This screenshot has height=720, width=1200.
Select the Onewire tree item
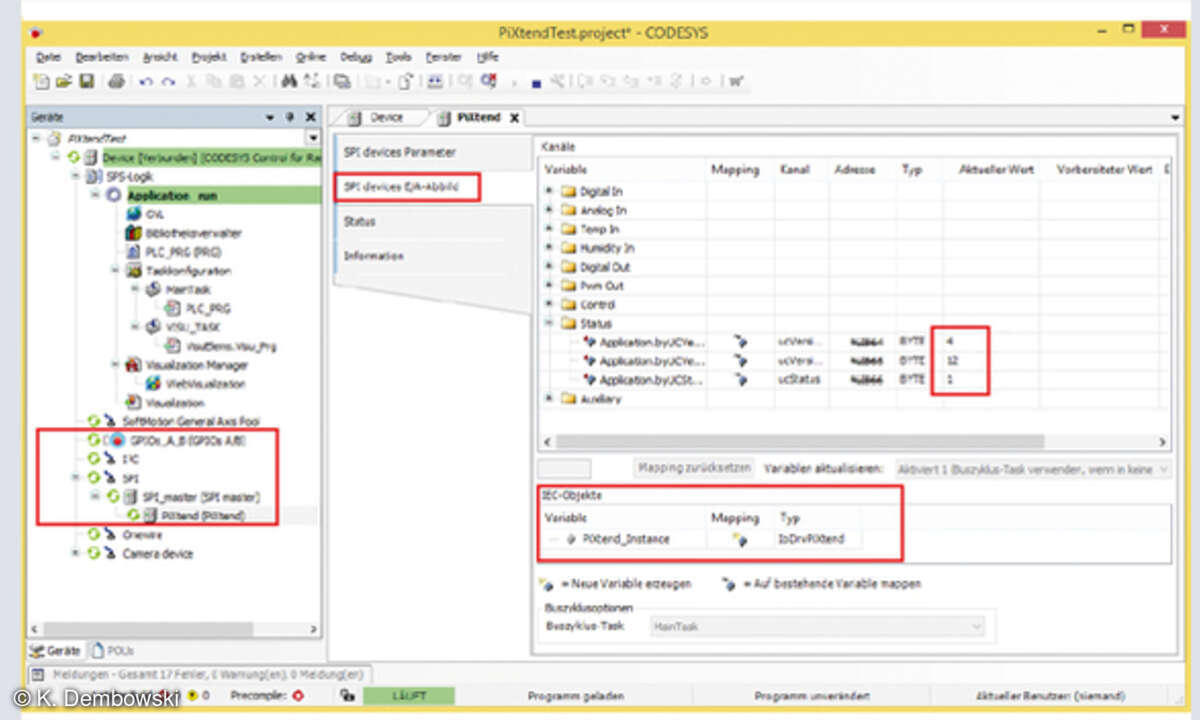pyautogui.click(x=141, y=535)
